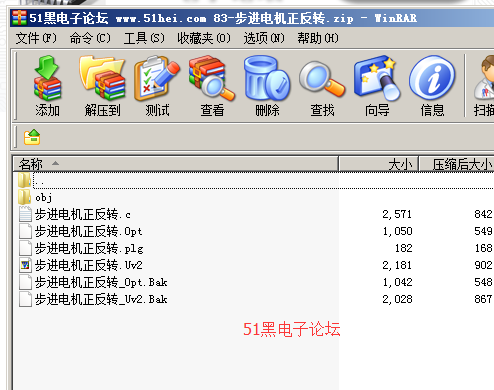Viewport: 494px width, 390px height.
Task: Click the Delete (删除) trash icon
Action: click(x=267, y=78)
